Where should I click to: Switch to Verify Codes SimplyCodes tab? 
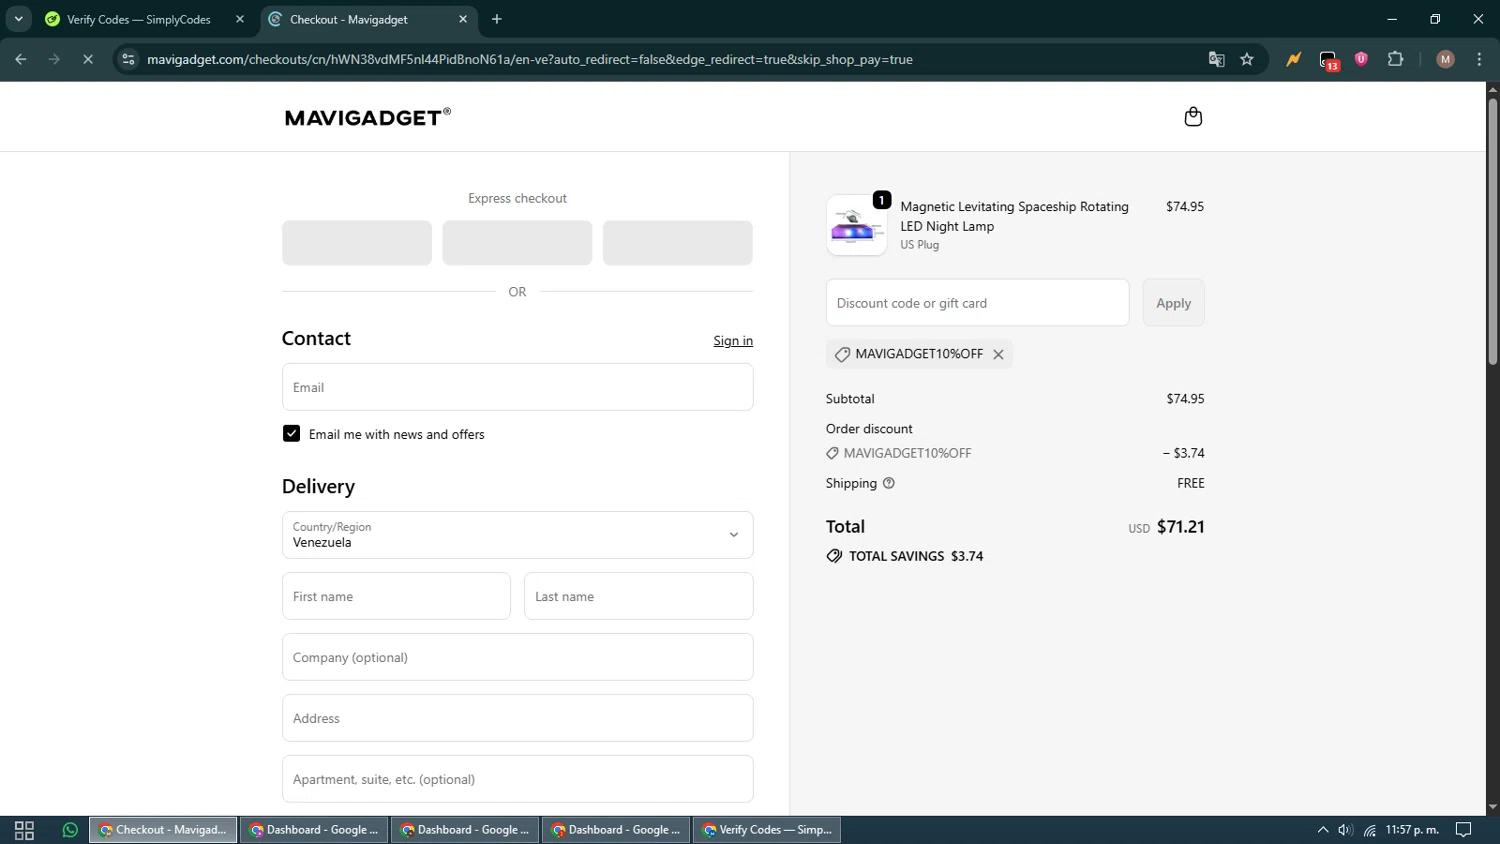click(x=139, y=19)
